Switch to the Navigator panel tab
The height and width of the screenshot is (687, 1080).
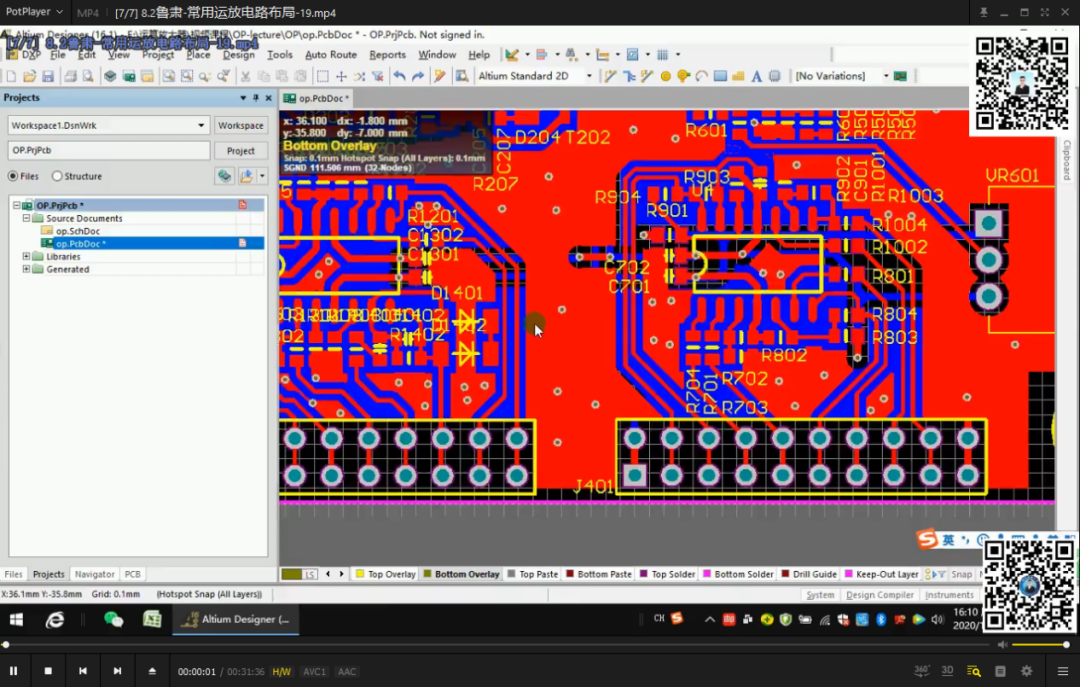point(94,574)
